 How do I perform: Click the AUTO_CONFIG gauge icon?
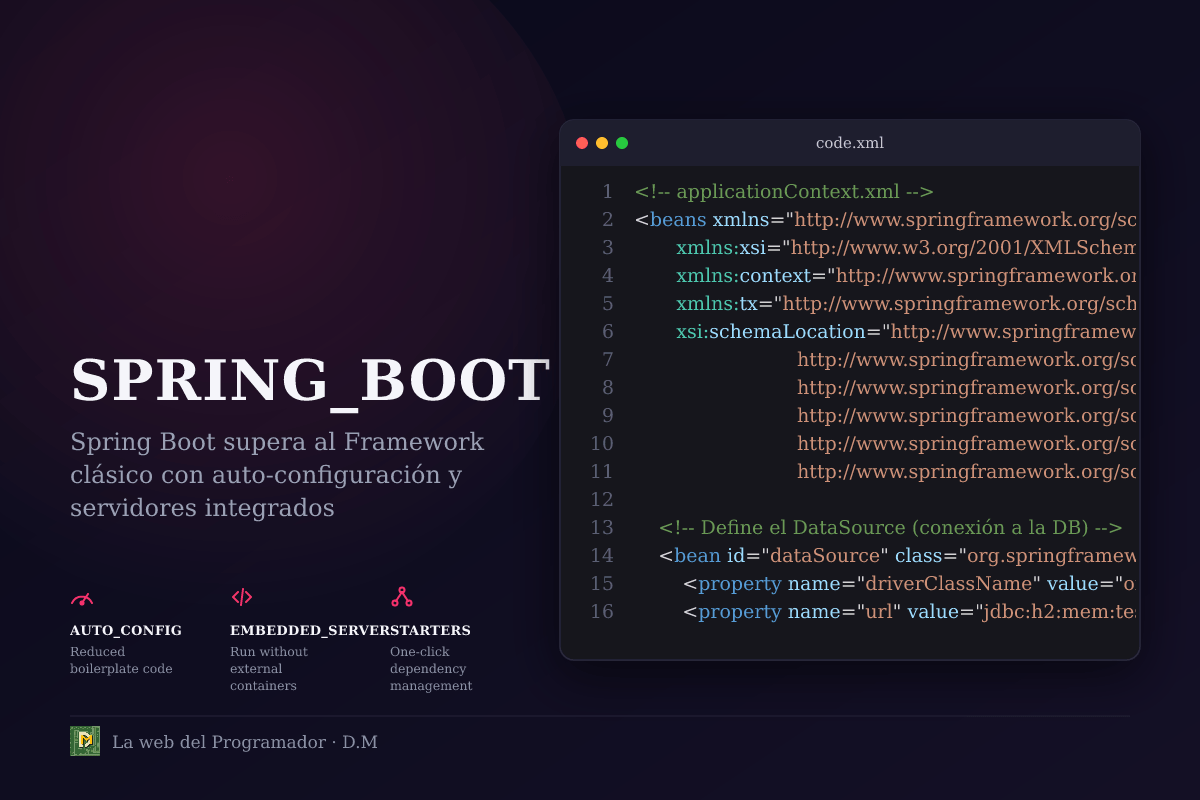pos(82,598)
